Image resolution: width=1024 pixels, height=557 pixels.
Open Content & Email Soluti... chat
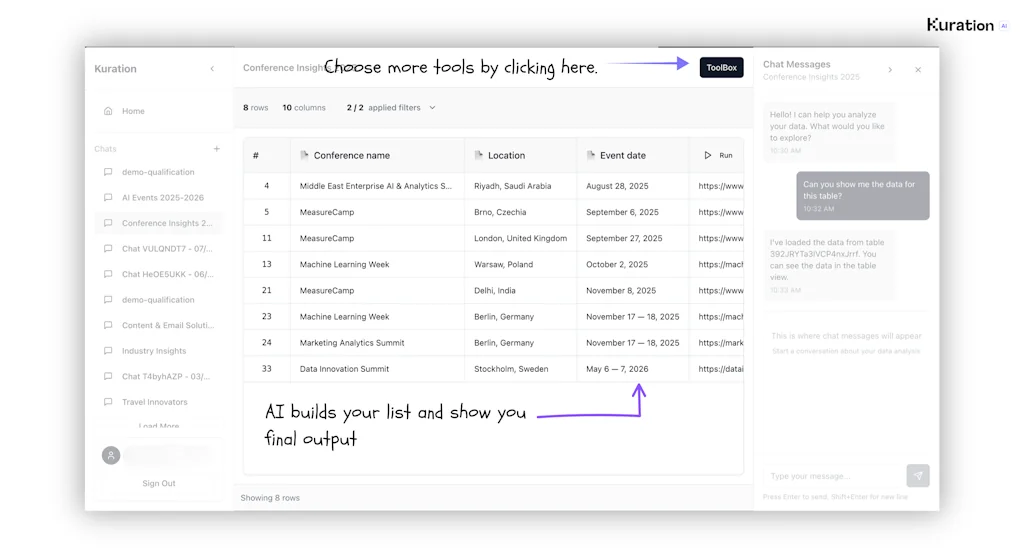click(x=159, y=325)
